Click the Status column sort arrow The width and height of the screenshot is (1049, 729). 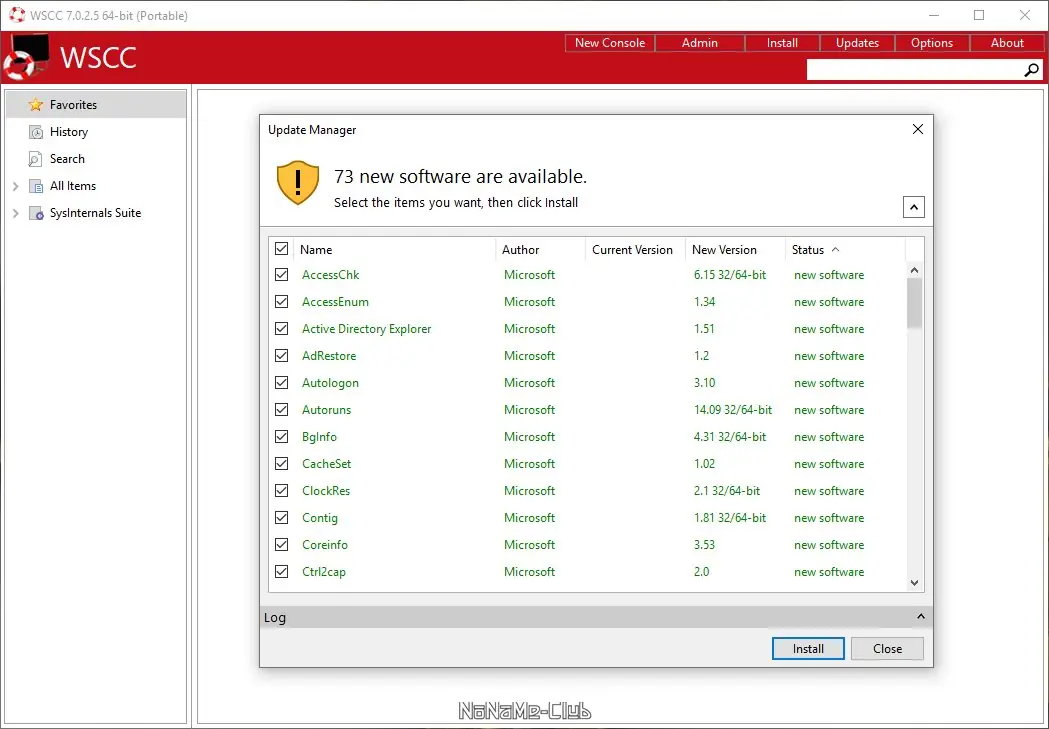[x=836, y=249]
